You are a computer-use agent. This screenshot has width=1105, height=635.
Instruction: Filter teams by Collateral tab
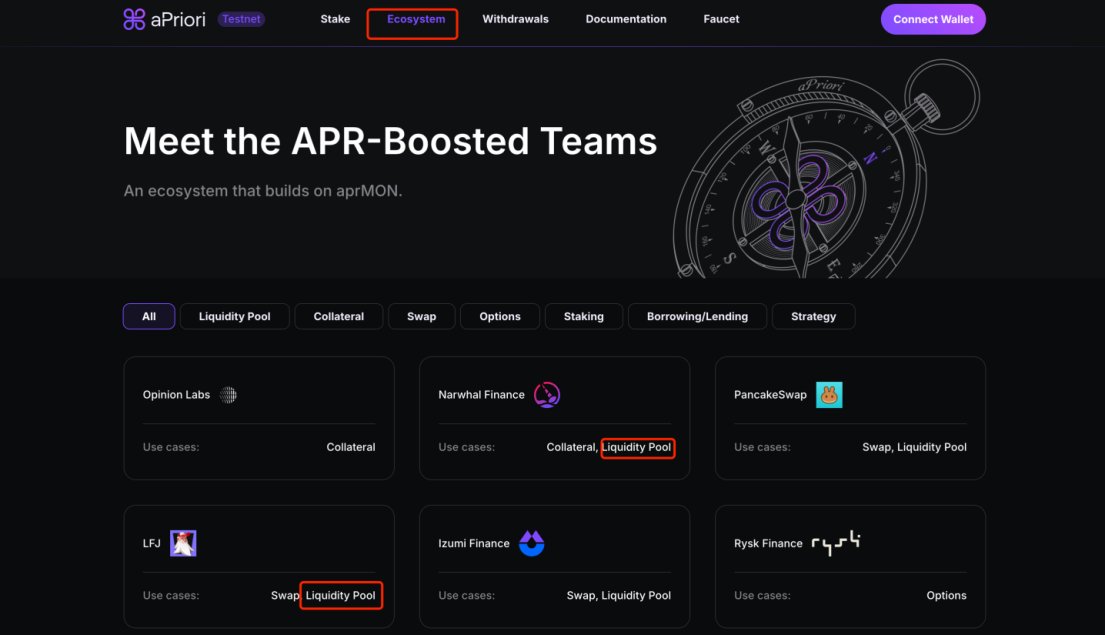[x=339, y=316]
